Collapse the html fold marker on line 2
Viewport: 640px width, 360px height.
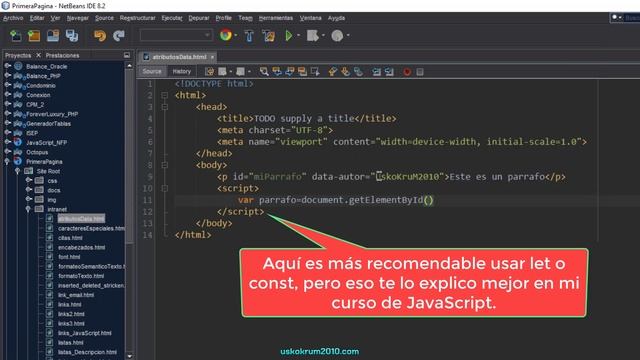[164, 96]
